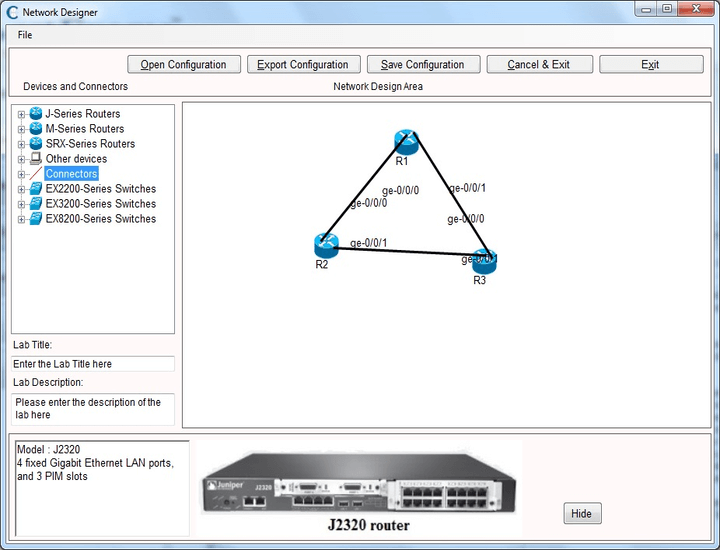Click the Open Configuration button
The height and width of the screenshot is (550, 720).
[x=184, y=64]
